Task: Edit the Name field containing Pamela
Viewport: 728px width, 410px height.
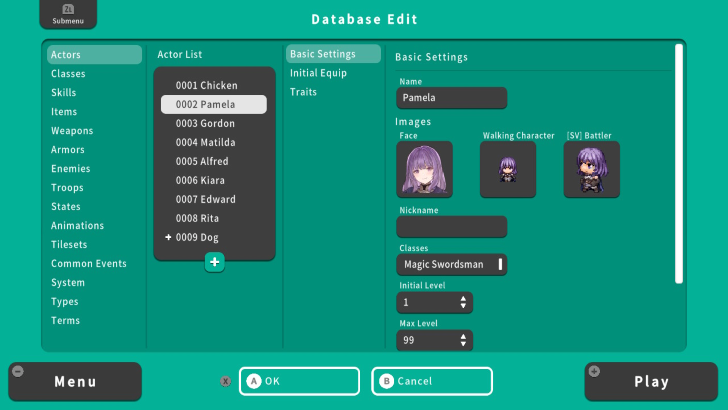Action: (451, 98)
